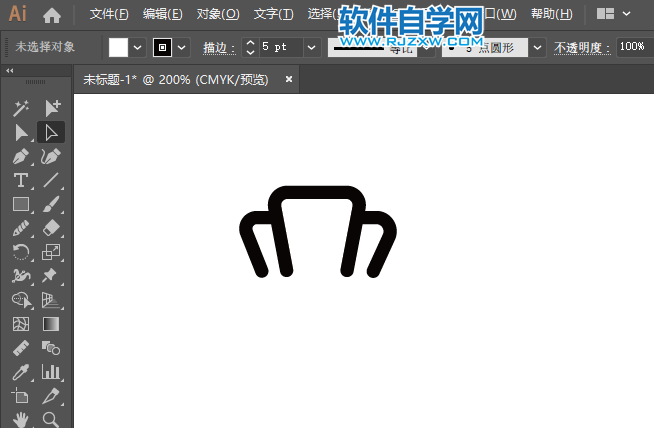Select the Gradient tool
This screenshot has height=428, width=654.
[x=51, y=324]
